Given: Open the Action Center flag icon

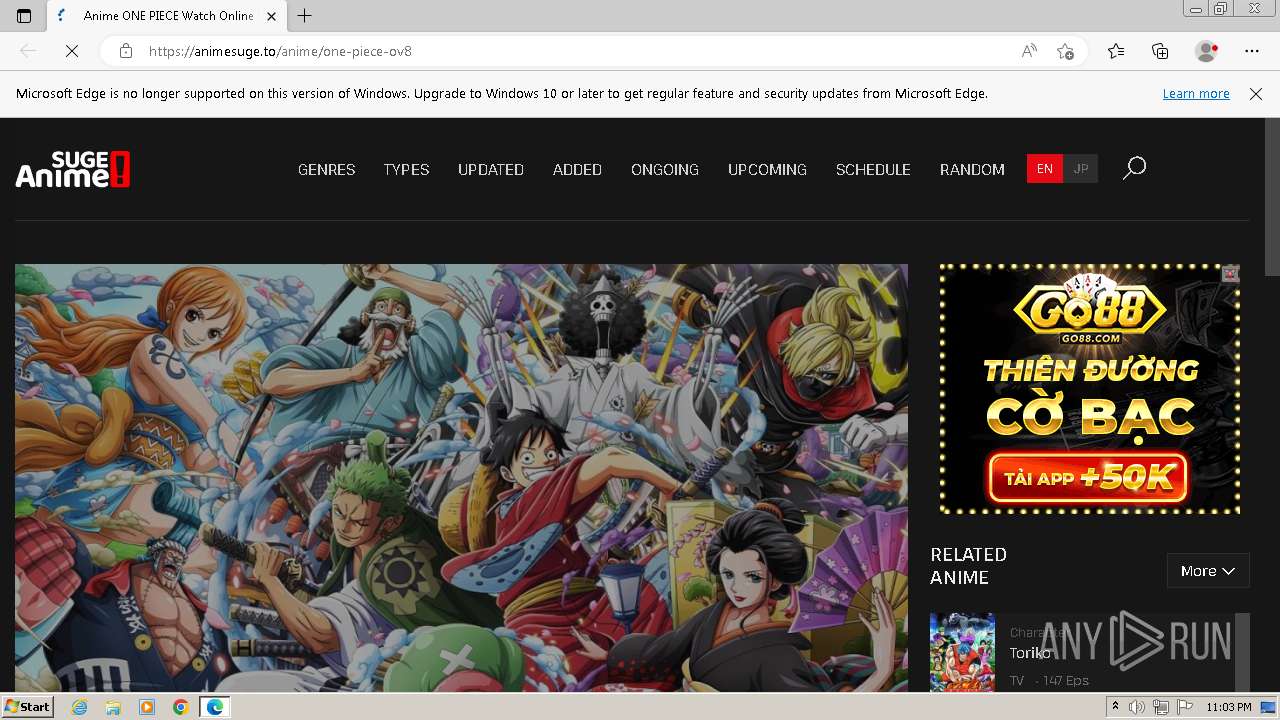Looking at the screenshot, I should 1184,707.
